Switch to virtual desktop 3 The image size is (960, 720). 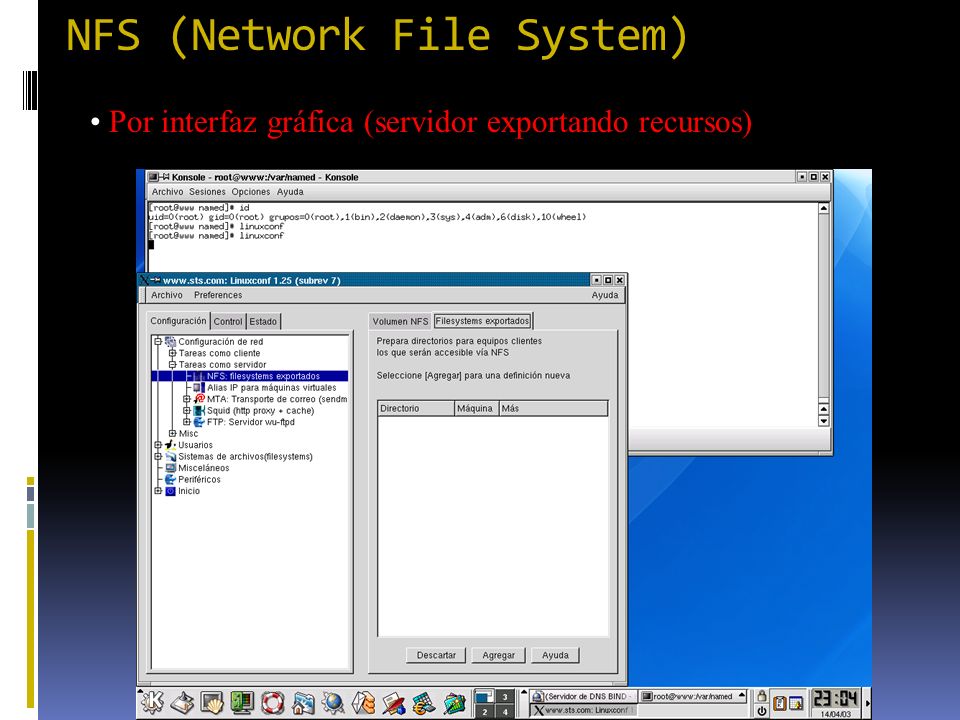(x=505, y=697)
